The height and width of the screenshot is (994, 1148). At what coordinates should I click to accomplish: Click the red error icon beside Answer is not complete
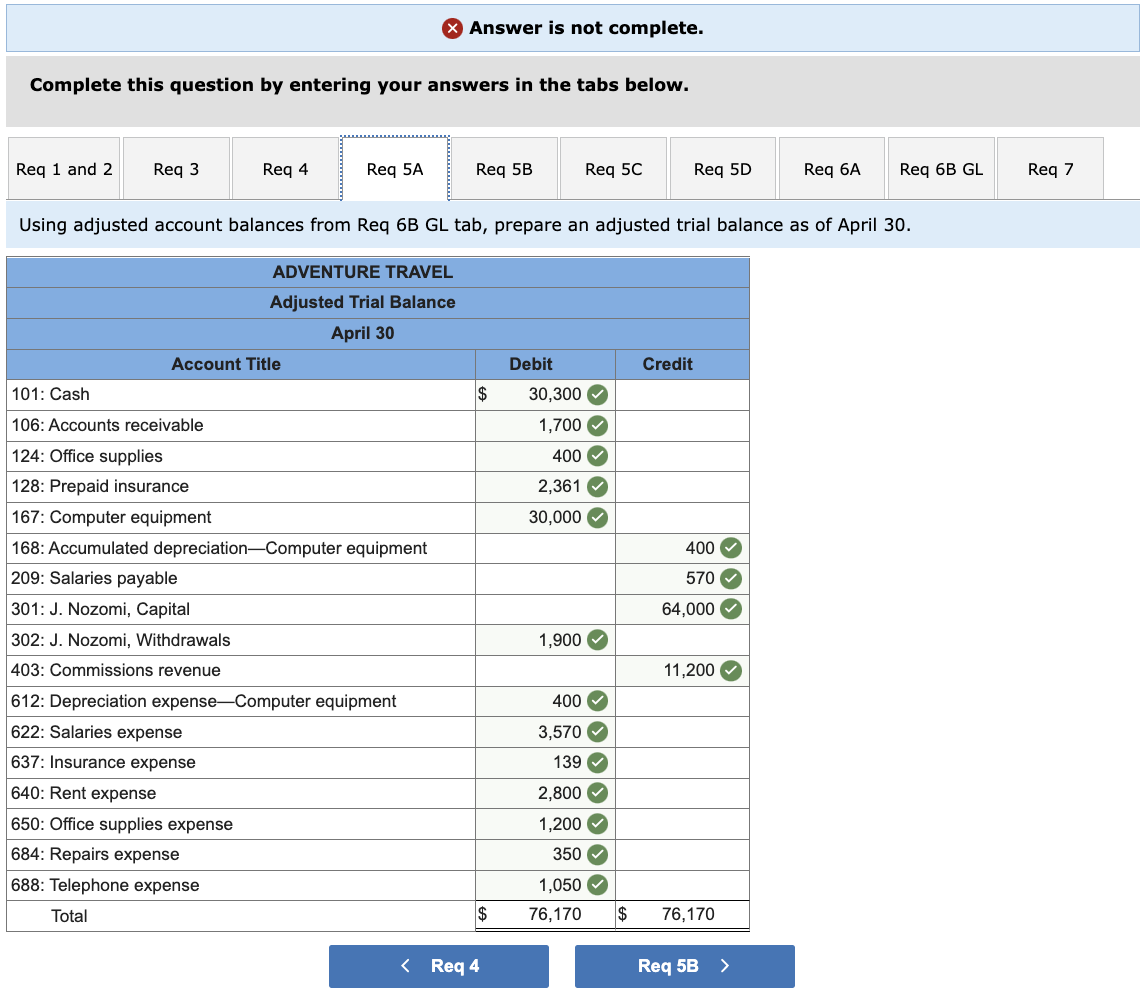point(452,29)
